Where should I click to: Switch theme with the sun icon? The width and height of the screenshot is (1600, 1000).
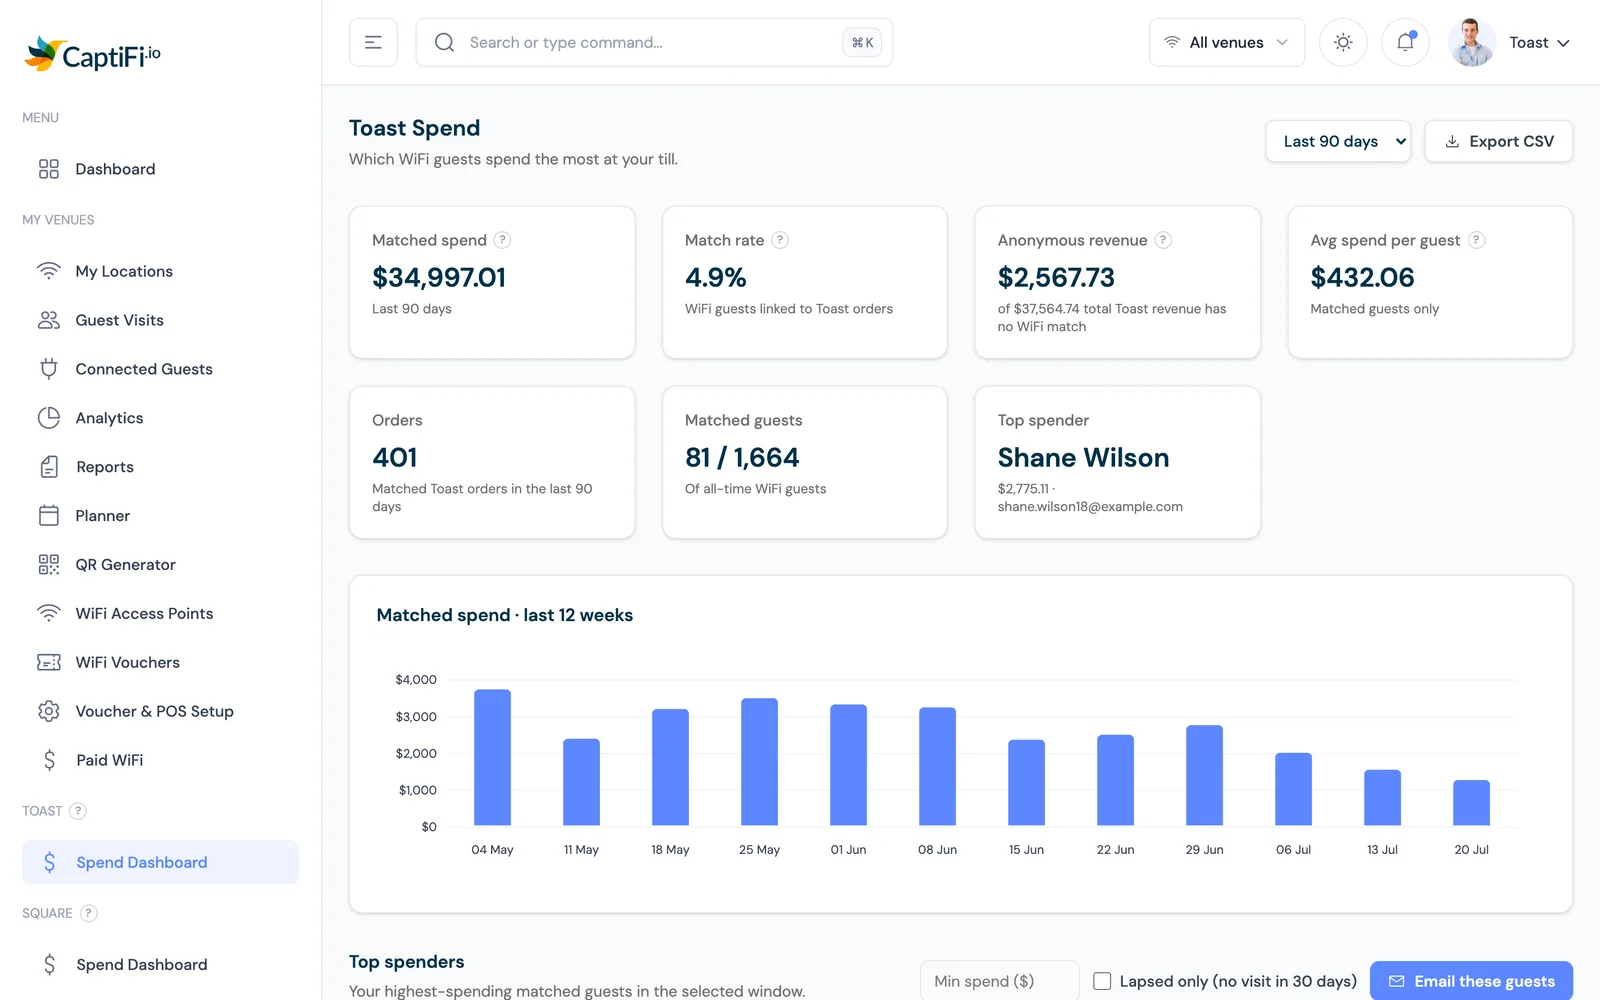pyautogui.click(x=1343, y=42)
